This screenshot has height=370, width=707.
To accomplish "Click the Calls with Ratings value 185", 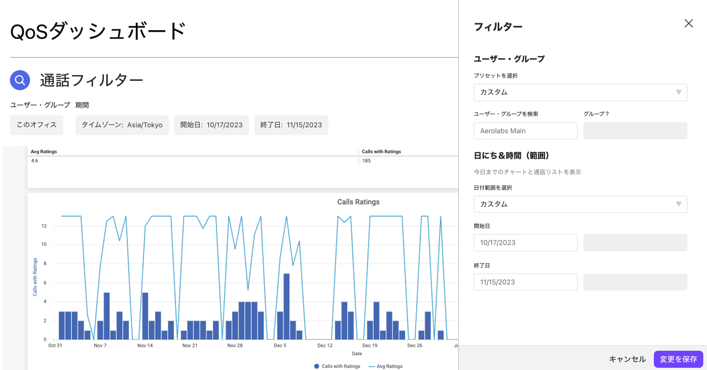I will pos(366,161).
